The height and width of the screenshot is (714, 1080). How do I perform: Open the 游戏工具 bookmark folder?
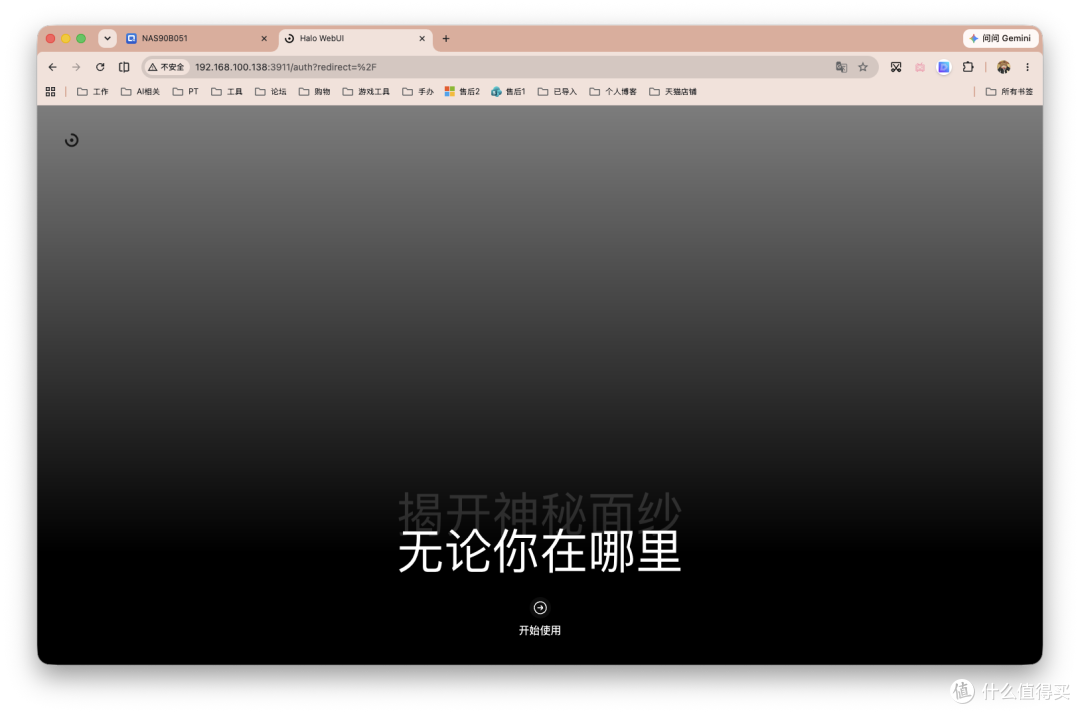[366, 92]
